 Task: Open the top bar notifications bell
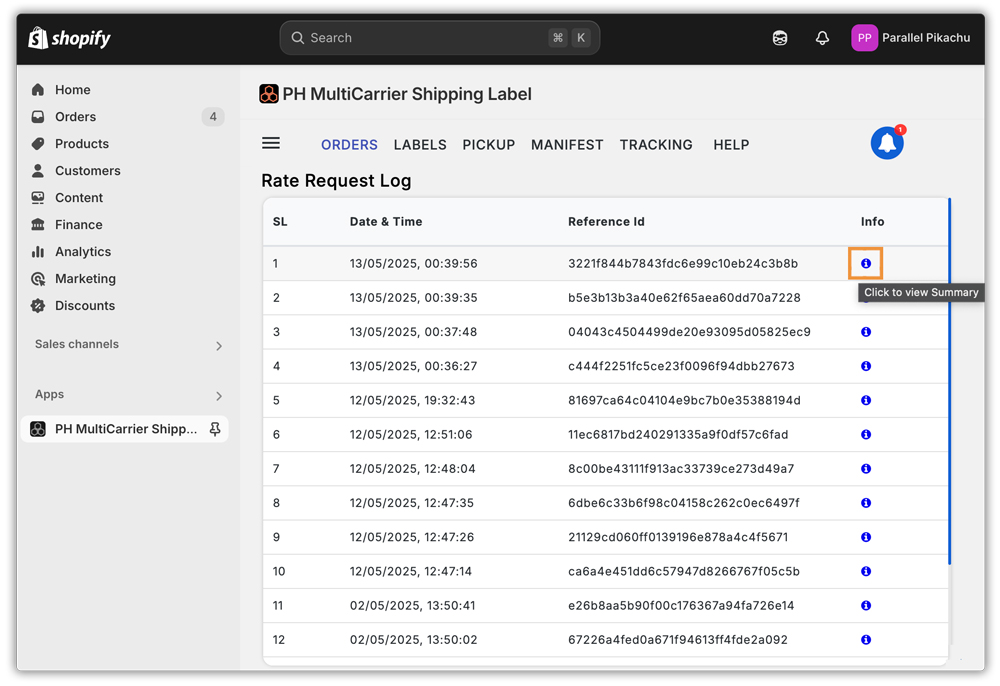pos(822,38)
